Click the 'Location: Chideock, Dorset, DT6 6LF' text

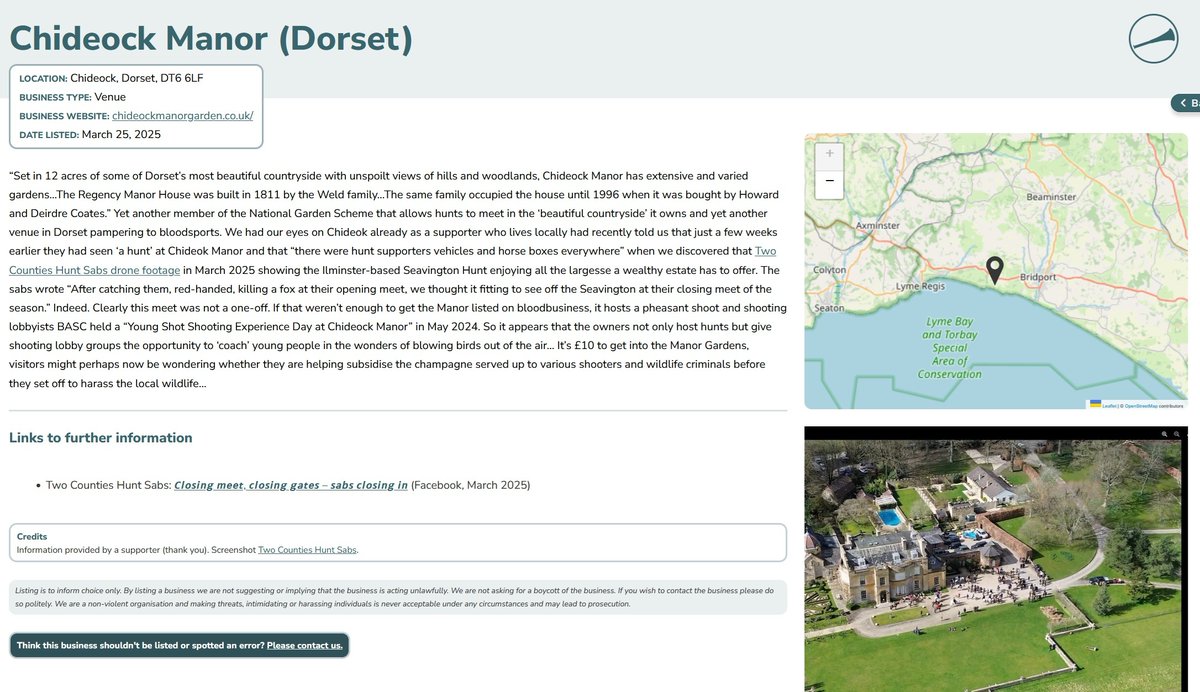[x=111, y=78]
